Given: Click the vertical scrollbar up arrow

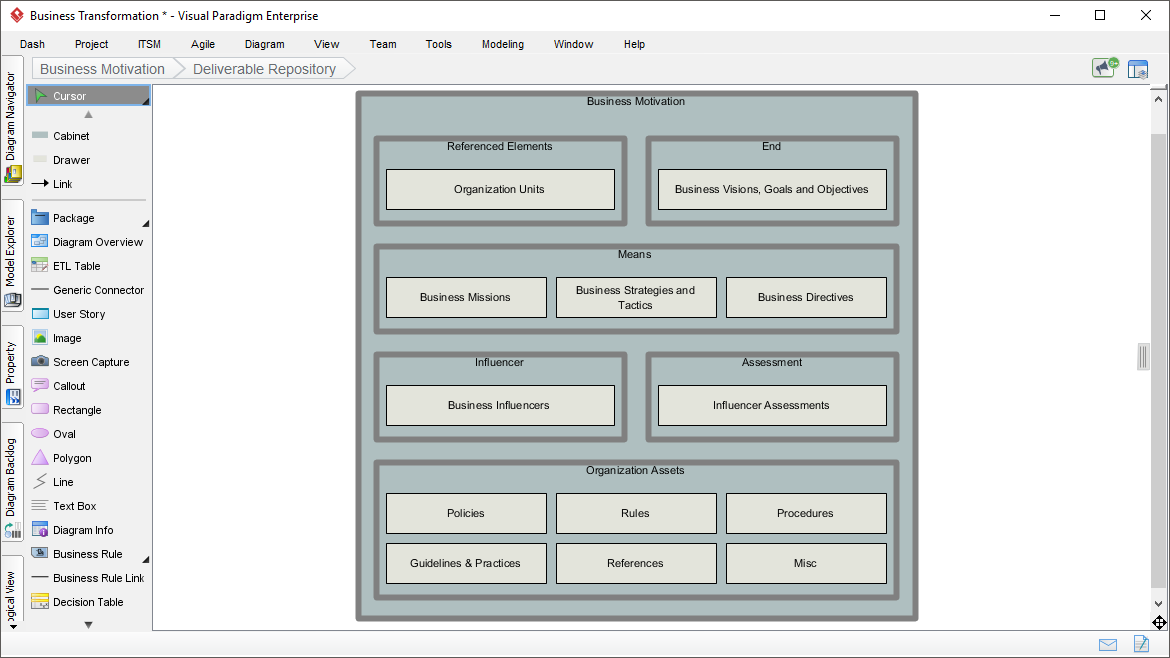Looking at the screenshot, I should click(x=1158, y=99).
